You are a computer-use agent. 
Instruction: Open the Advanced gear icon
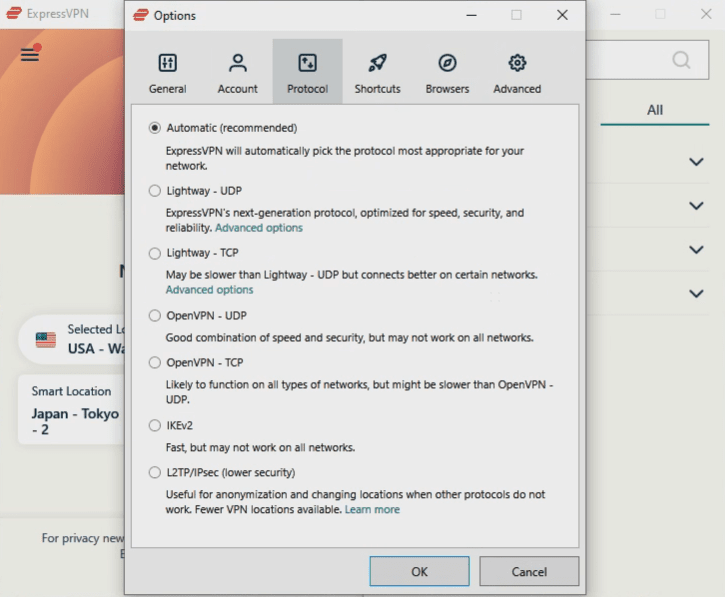point(517,63)
